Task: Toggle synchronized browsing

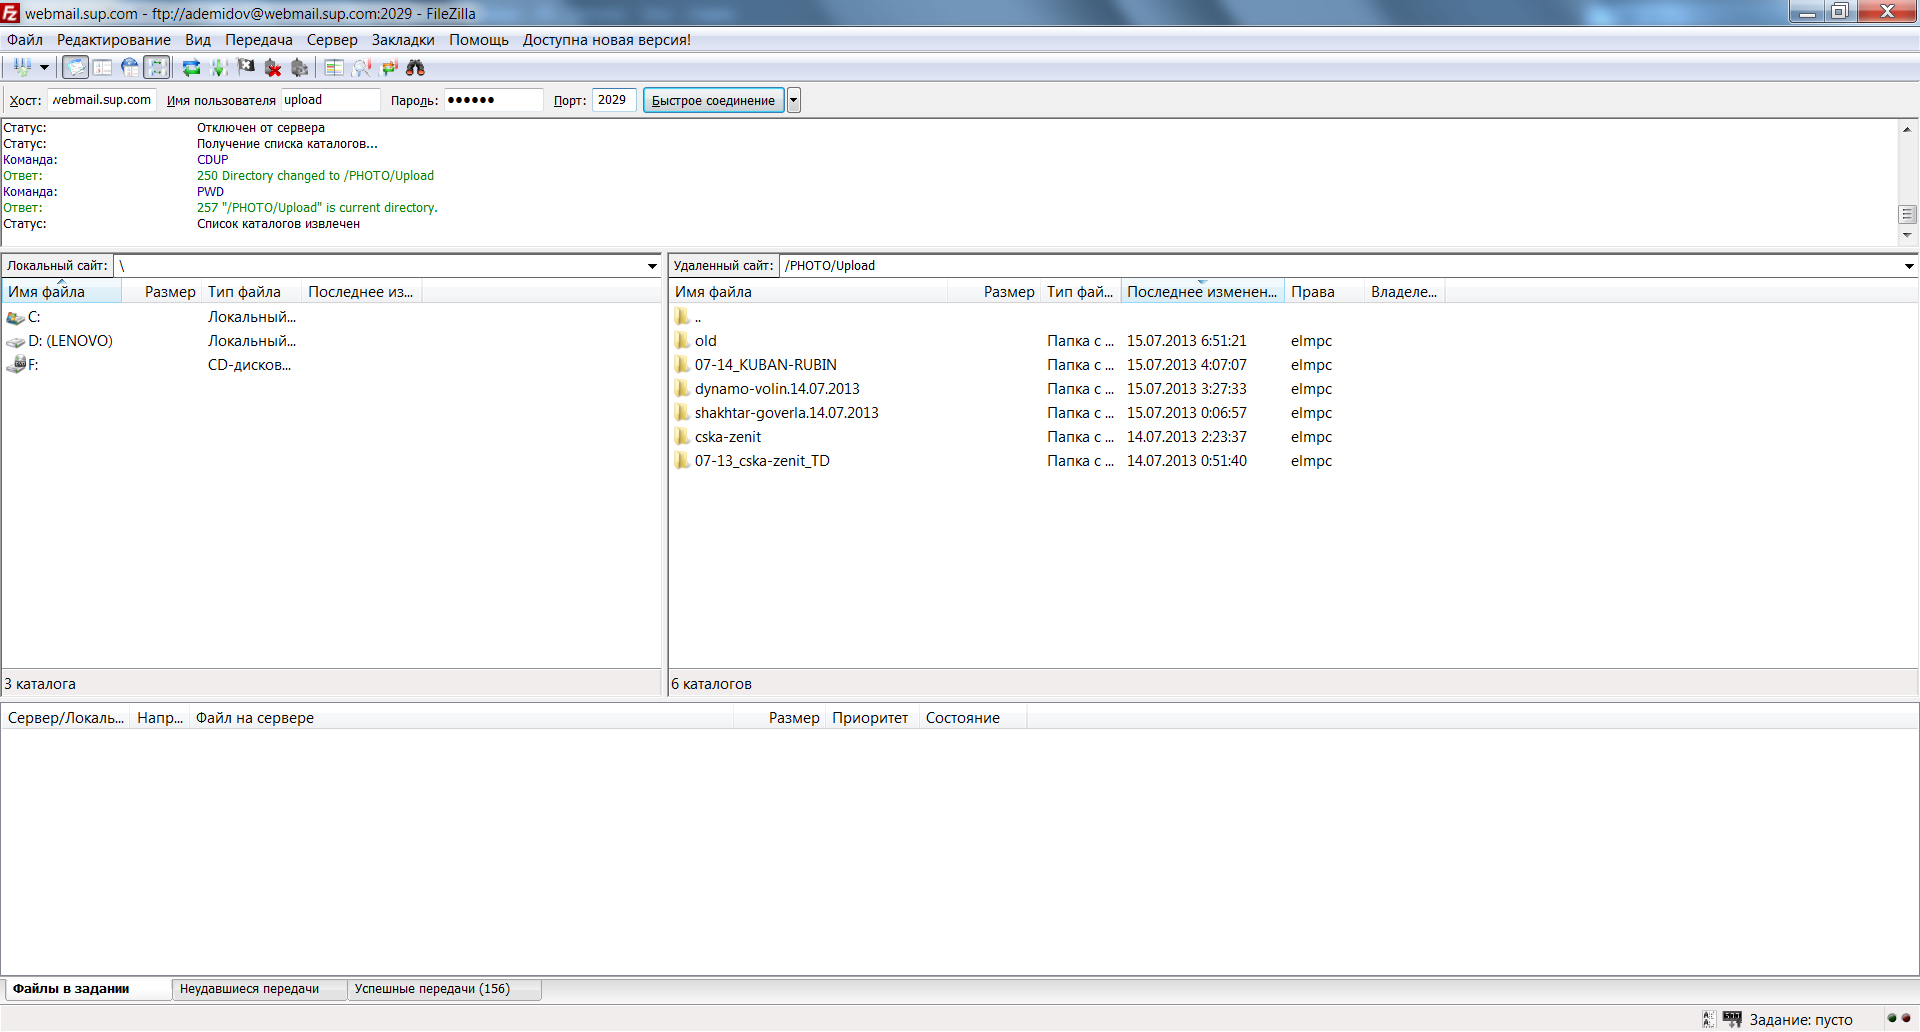Action: (389, 67)
